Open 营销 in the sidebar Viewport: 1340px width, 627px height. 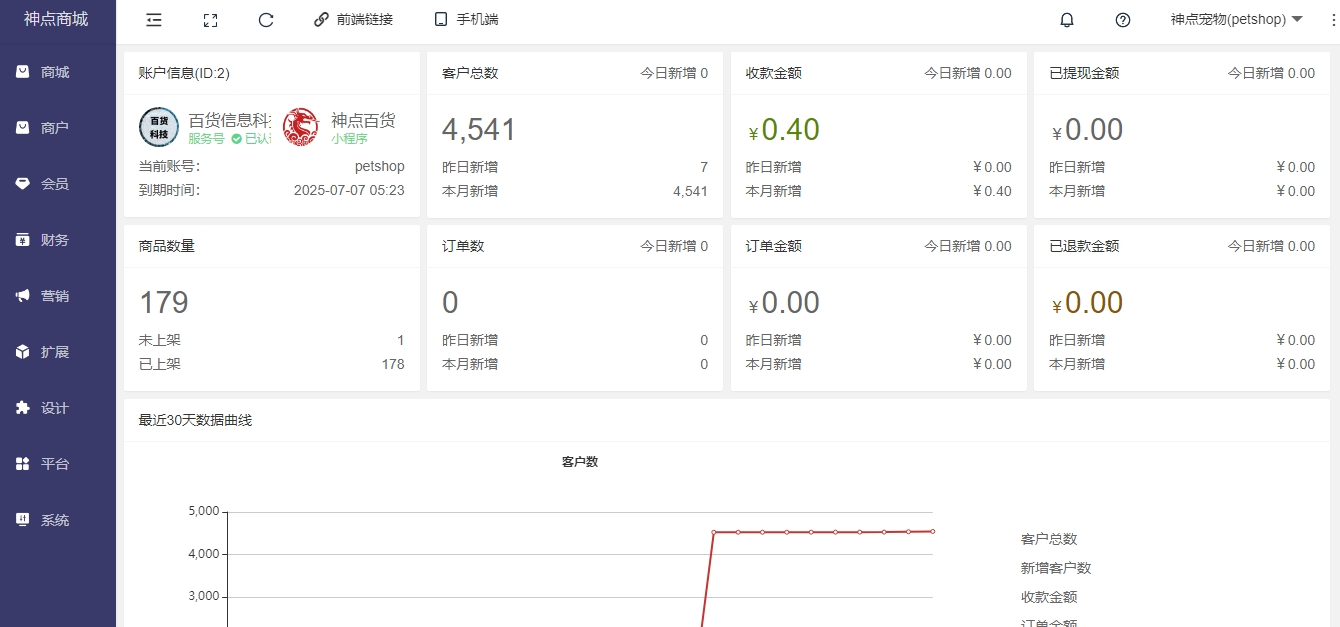pos(58,296)
